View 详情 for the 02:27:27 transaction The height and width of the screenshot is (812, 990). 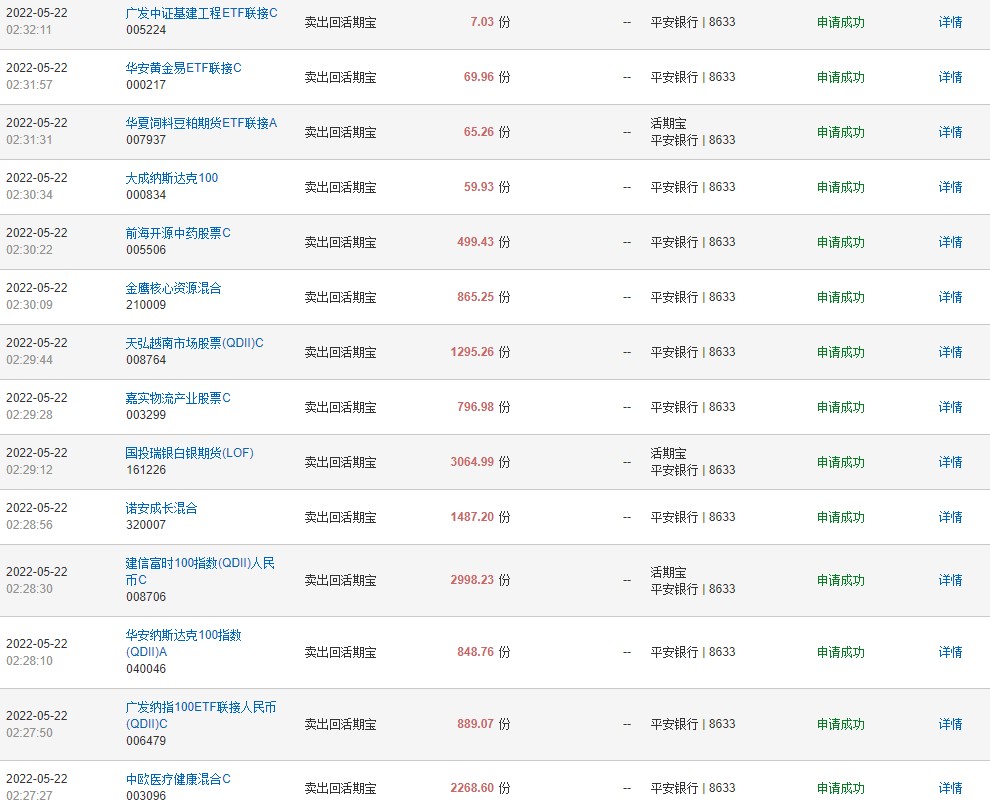pyautogui.click(x=950, y=787)
